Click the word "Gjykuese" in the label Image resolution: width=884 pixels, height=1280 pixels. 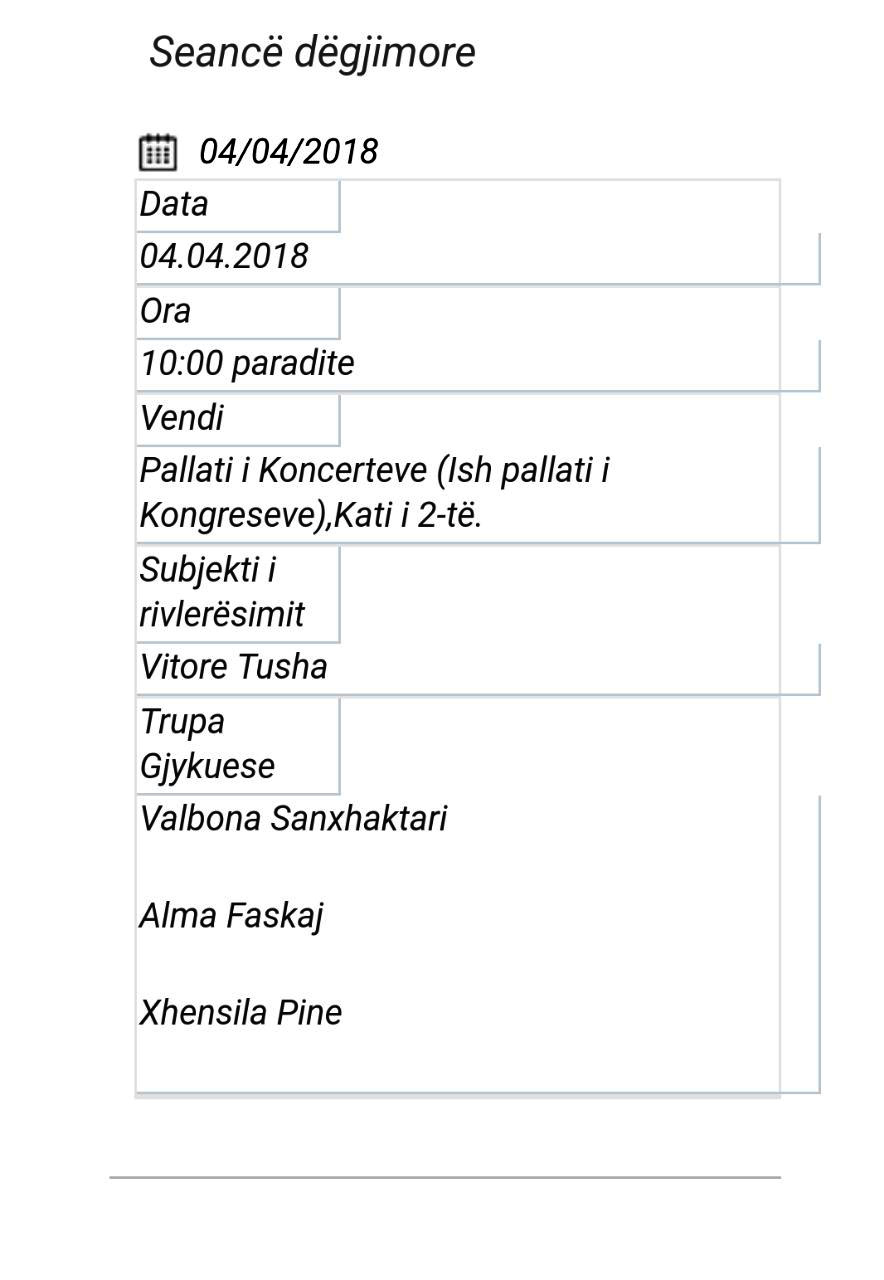click(207, 768)
